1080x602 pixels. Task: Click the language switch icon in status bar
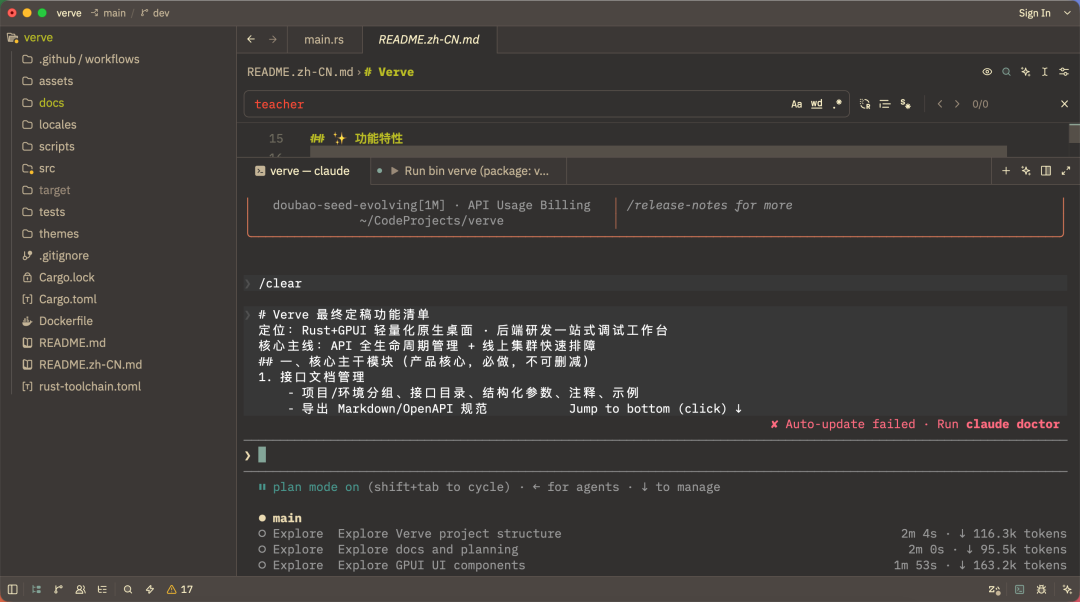point(995,590)
